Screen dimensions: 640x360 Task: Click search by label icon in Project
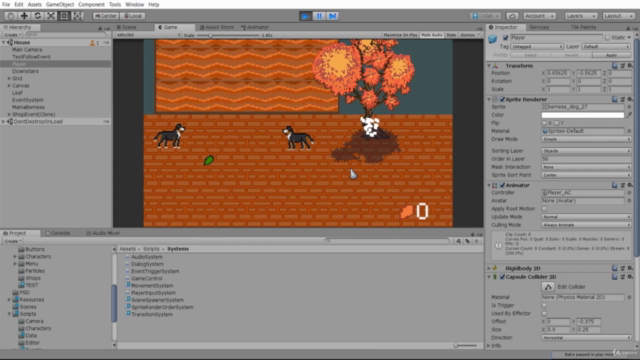point(467,241)
